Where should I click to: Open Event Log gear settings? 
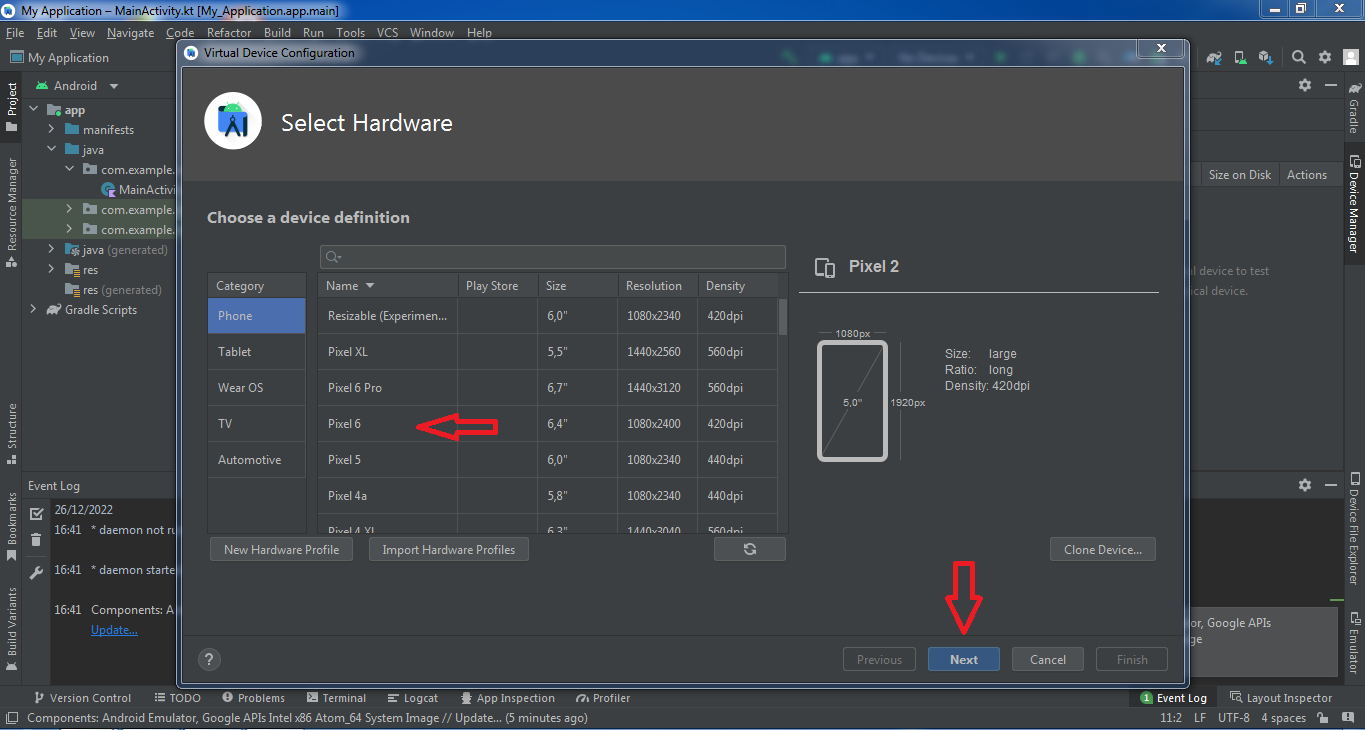(x=1305, y=485)
